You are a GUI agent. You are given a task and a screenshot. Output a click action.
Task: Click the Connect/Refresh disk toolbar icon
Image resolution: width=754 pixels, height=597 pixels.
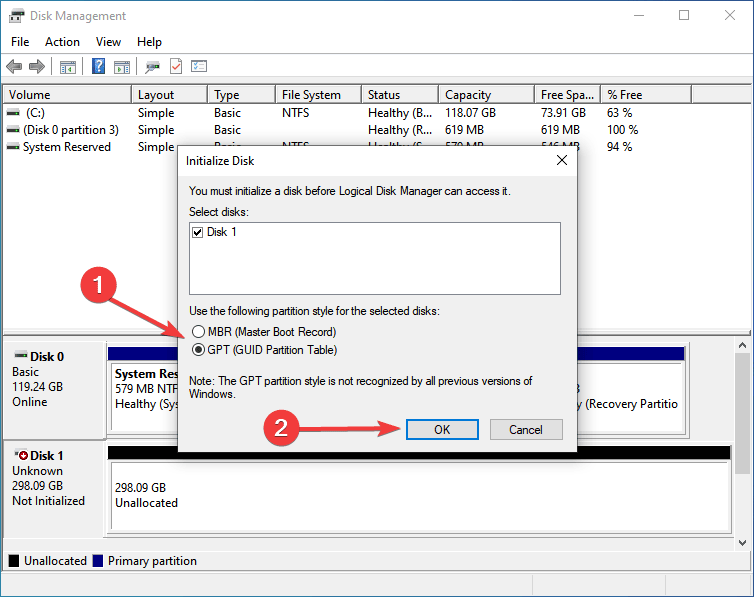(x=152, y=67)
